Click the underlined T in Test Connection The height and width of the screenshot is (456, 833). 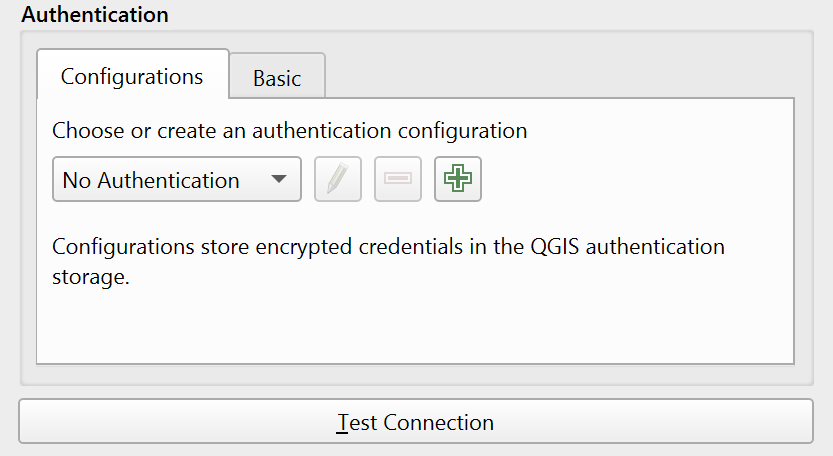pyautogui.click(x=343, y=422)
